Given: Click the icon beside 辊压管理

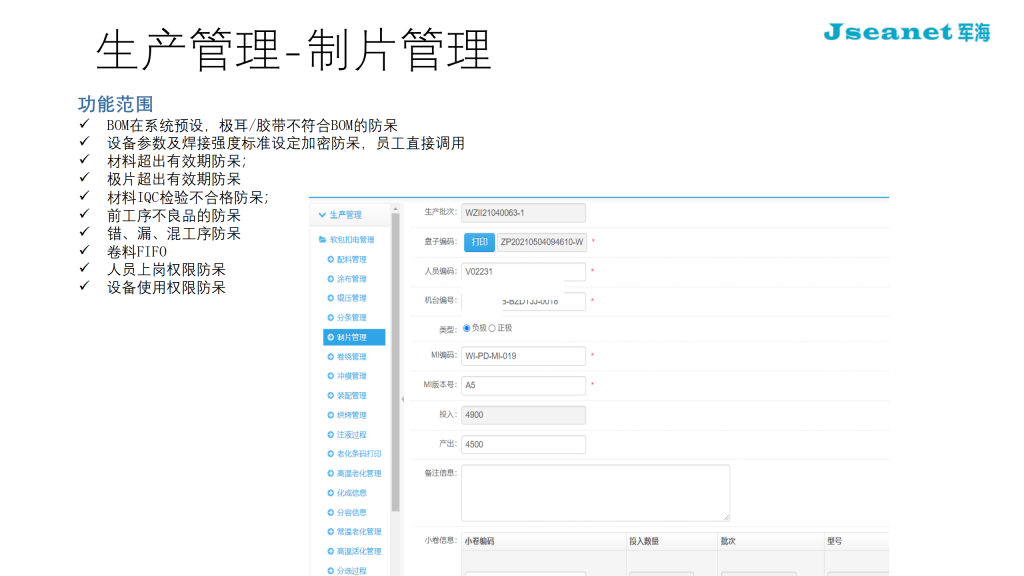Looking at the screenshot, I should [x=331, y=298].
